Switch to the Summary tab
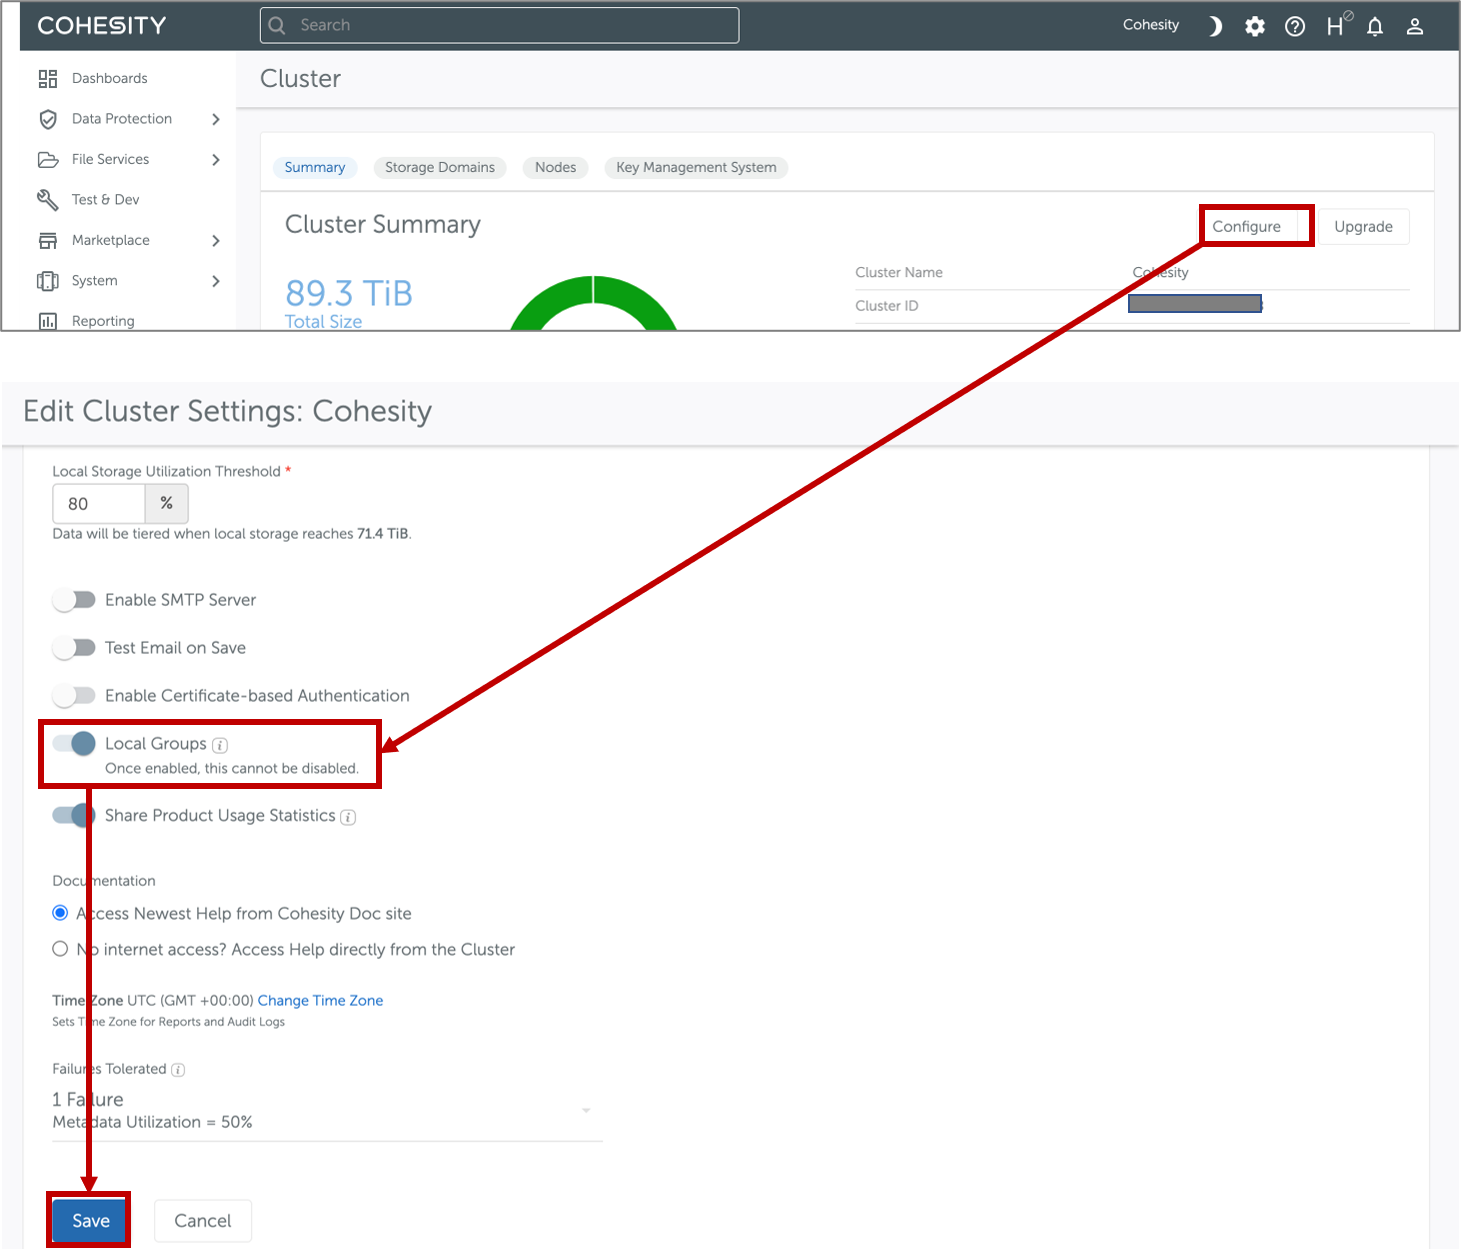This screenshot has width=1461, height=1249. pyautogui.click(x=315, y=167)
